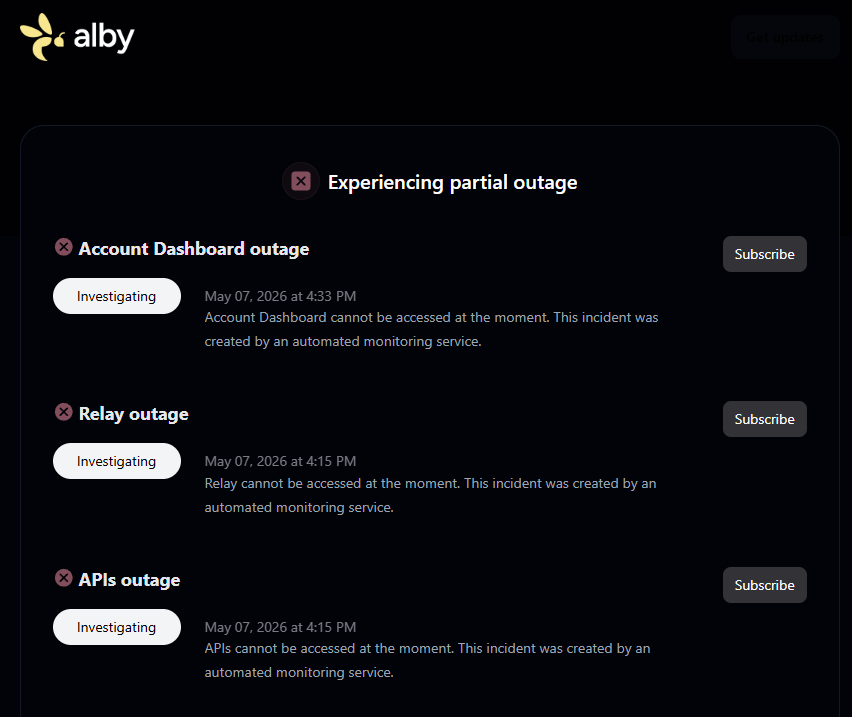The image size is (852, 717).
Task: Open the faded Get updates button
Action: pyautogui.click(x=785, y=37)
